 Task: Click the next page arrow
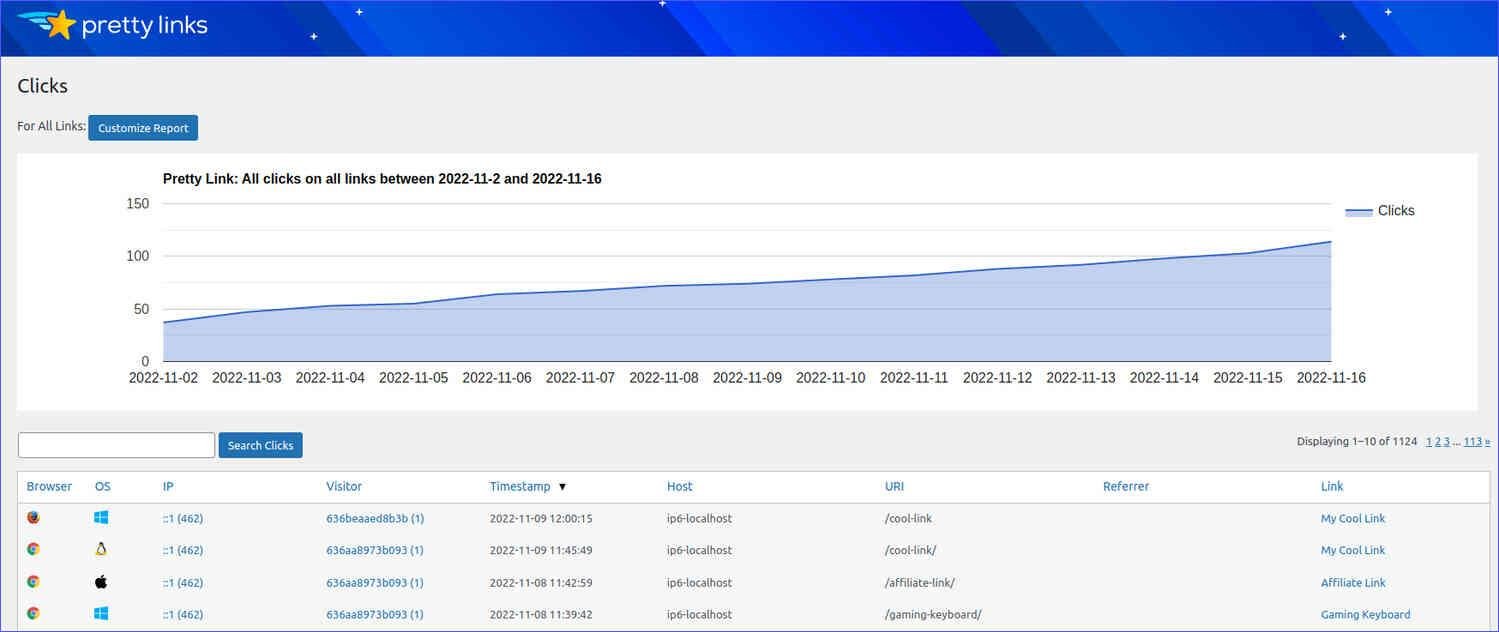pos(1487,440)
